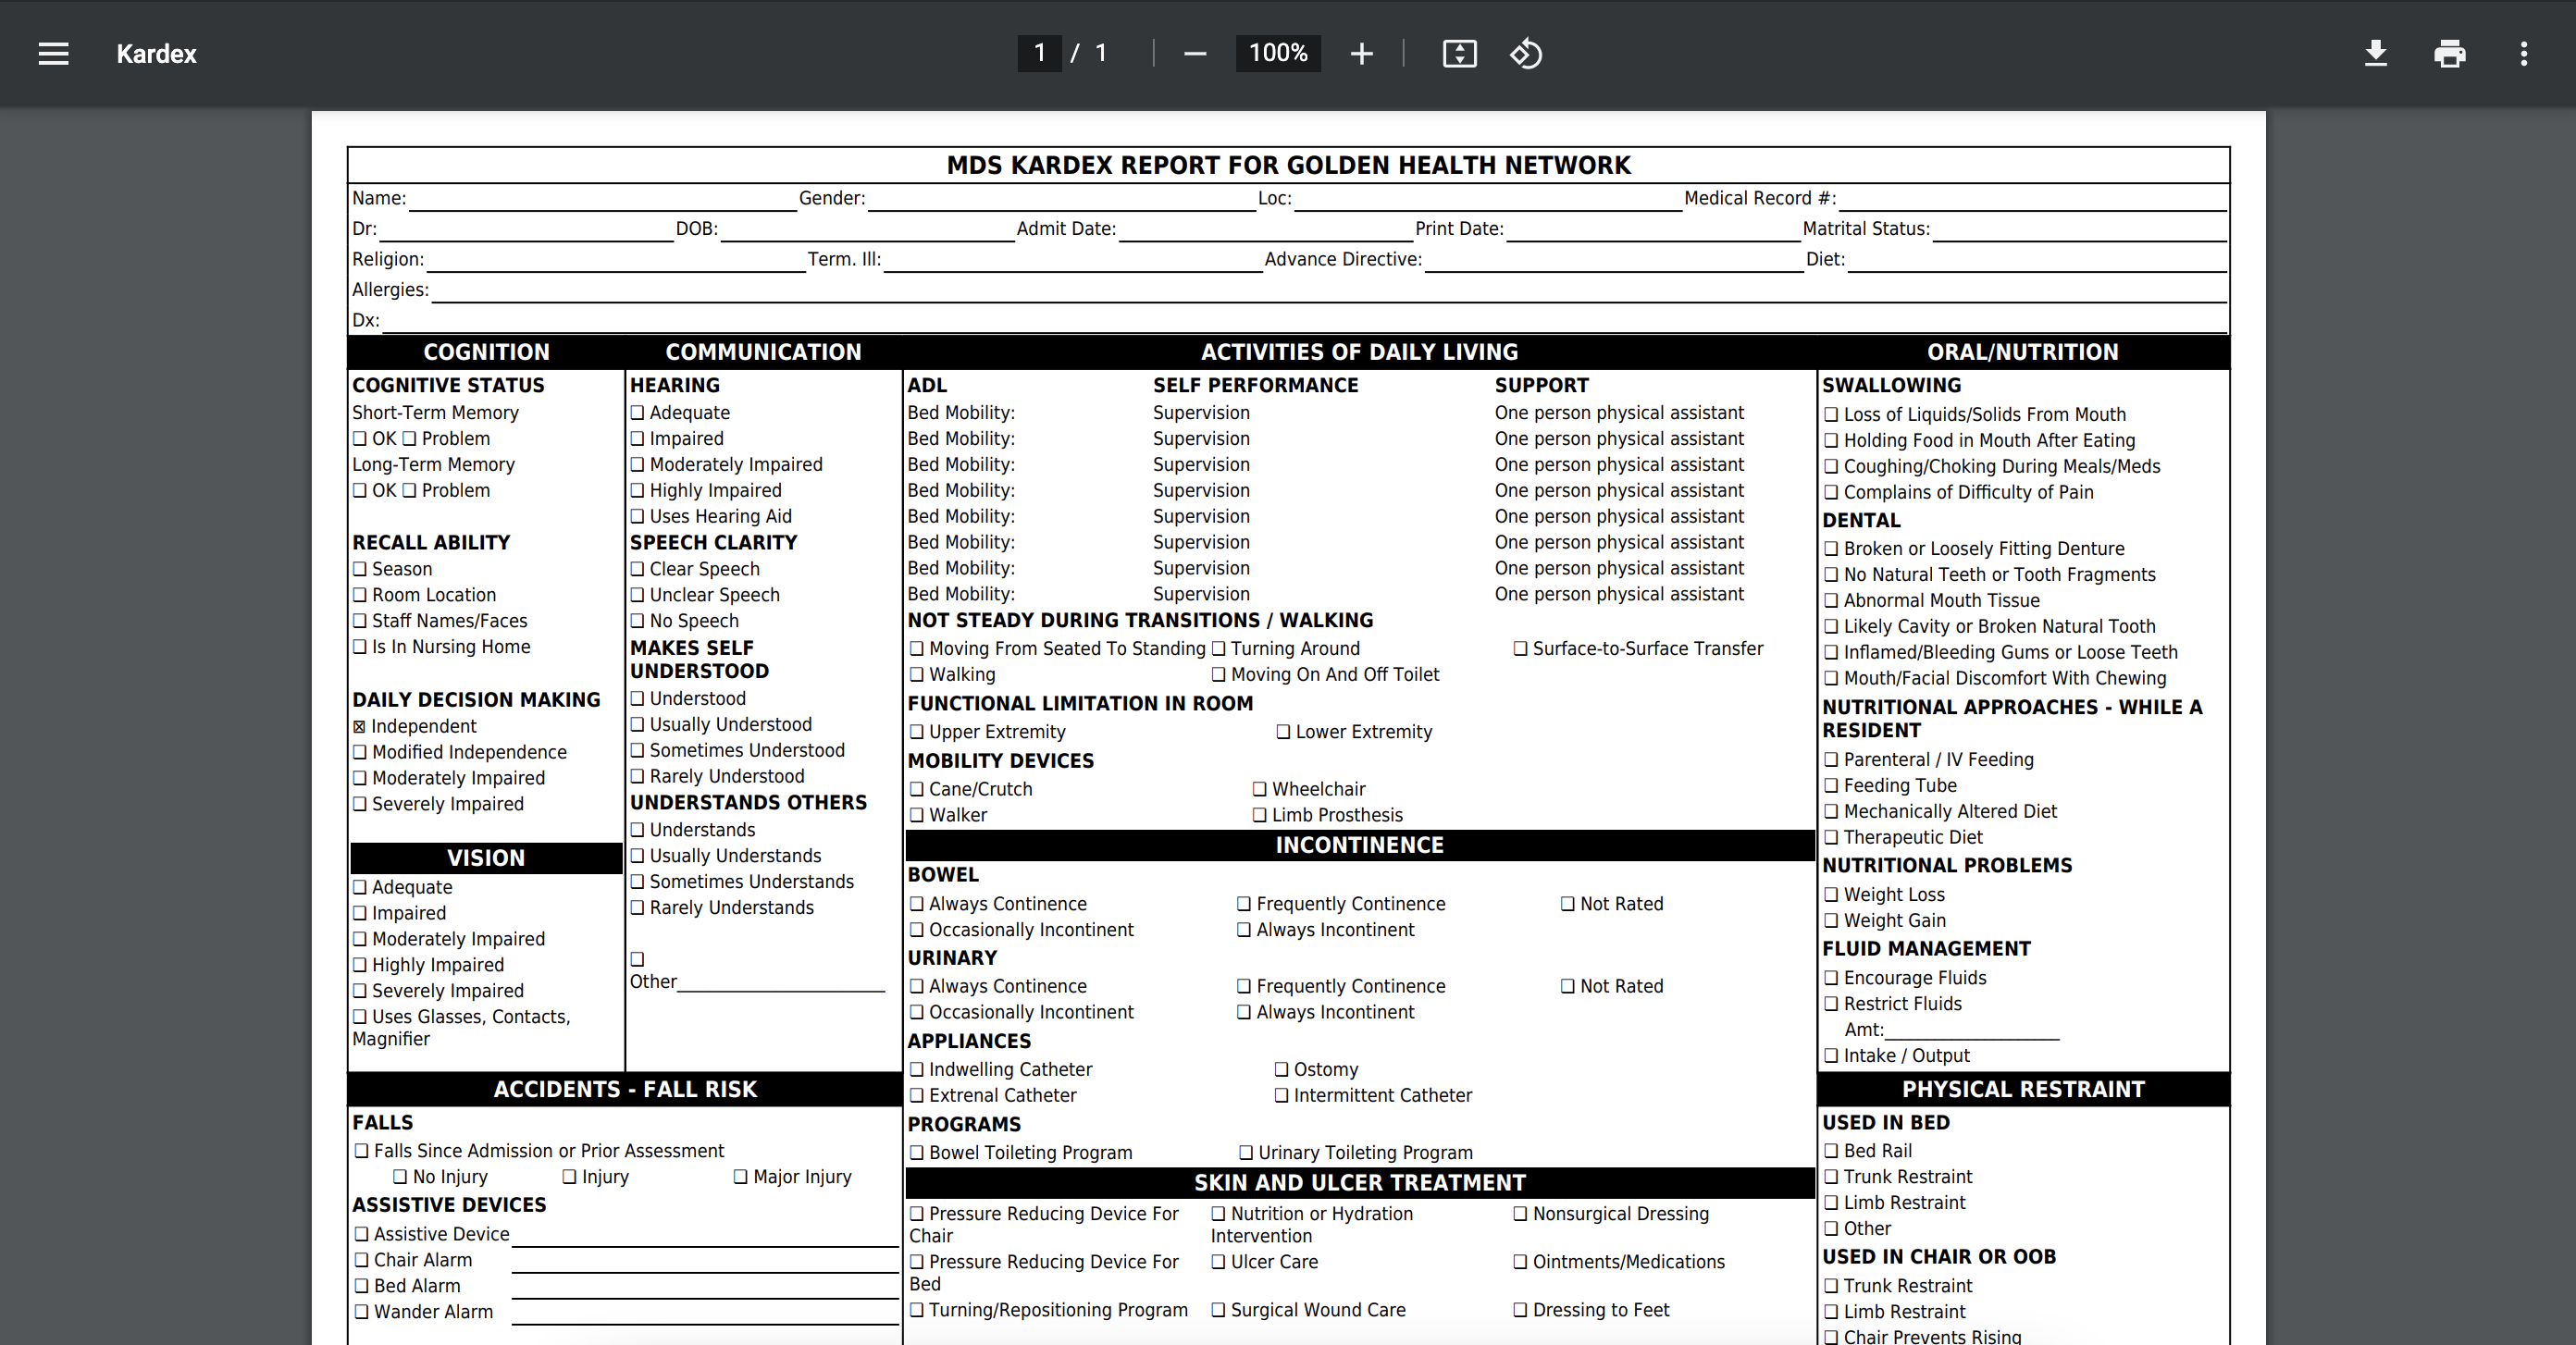Image resolution: width=2576 pixels, height=1345 pixels.
Task: Uncheck the Independent decision making box
Action: pyautogui.click(x=359, y=727)
